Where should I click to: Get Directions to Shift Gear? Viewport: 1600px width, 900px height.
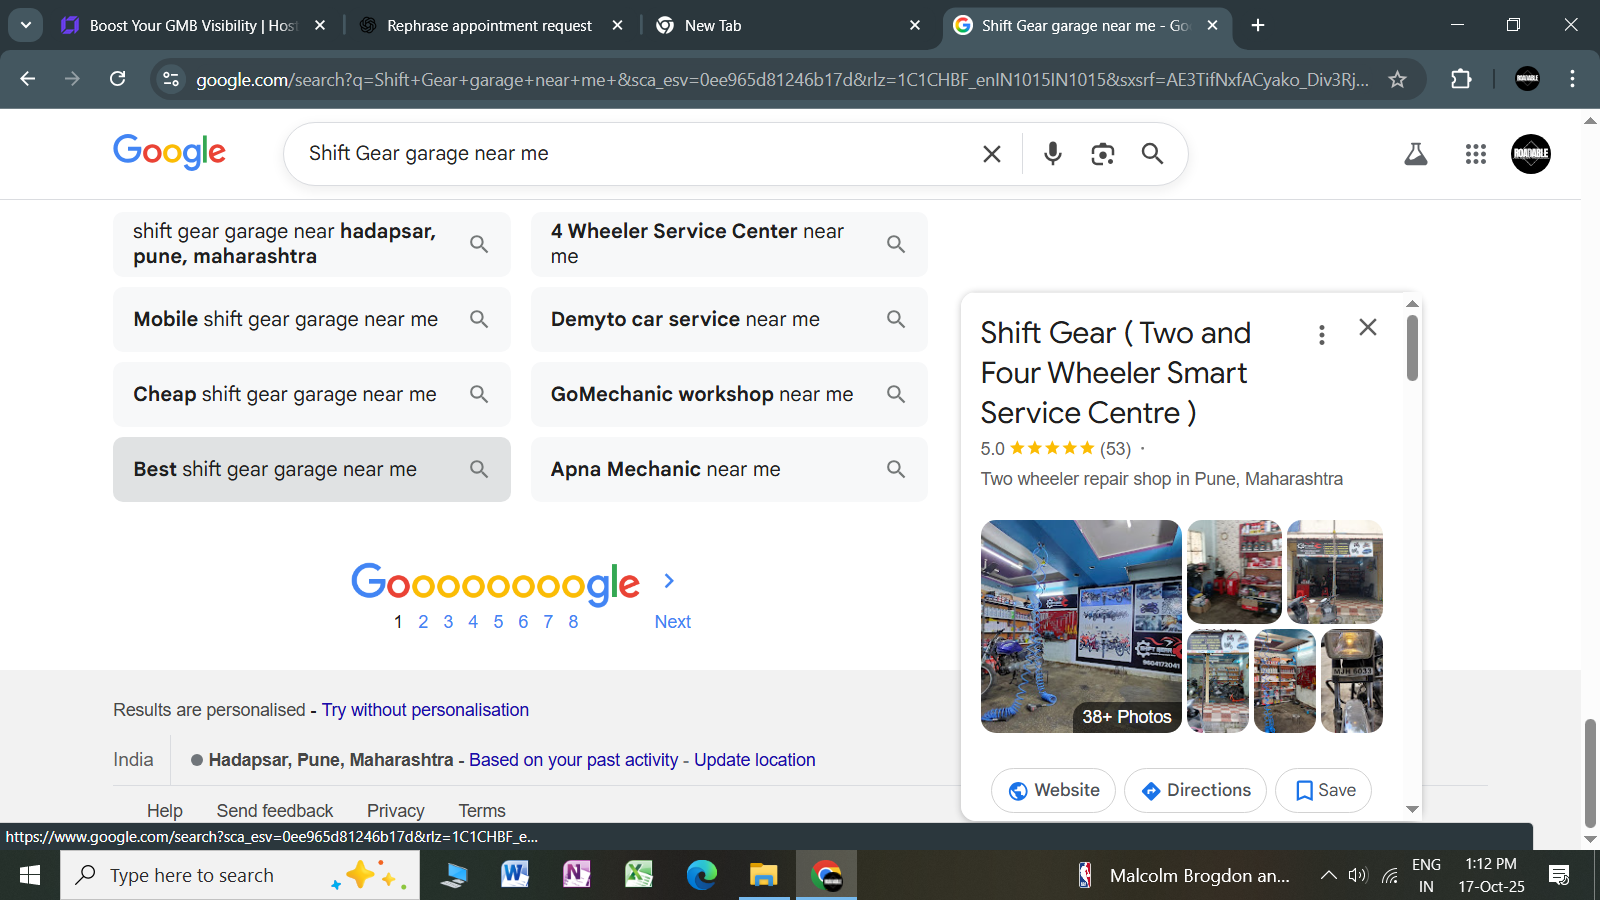click(x=1195, y=790)
